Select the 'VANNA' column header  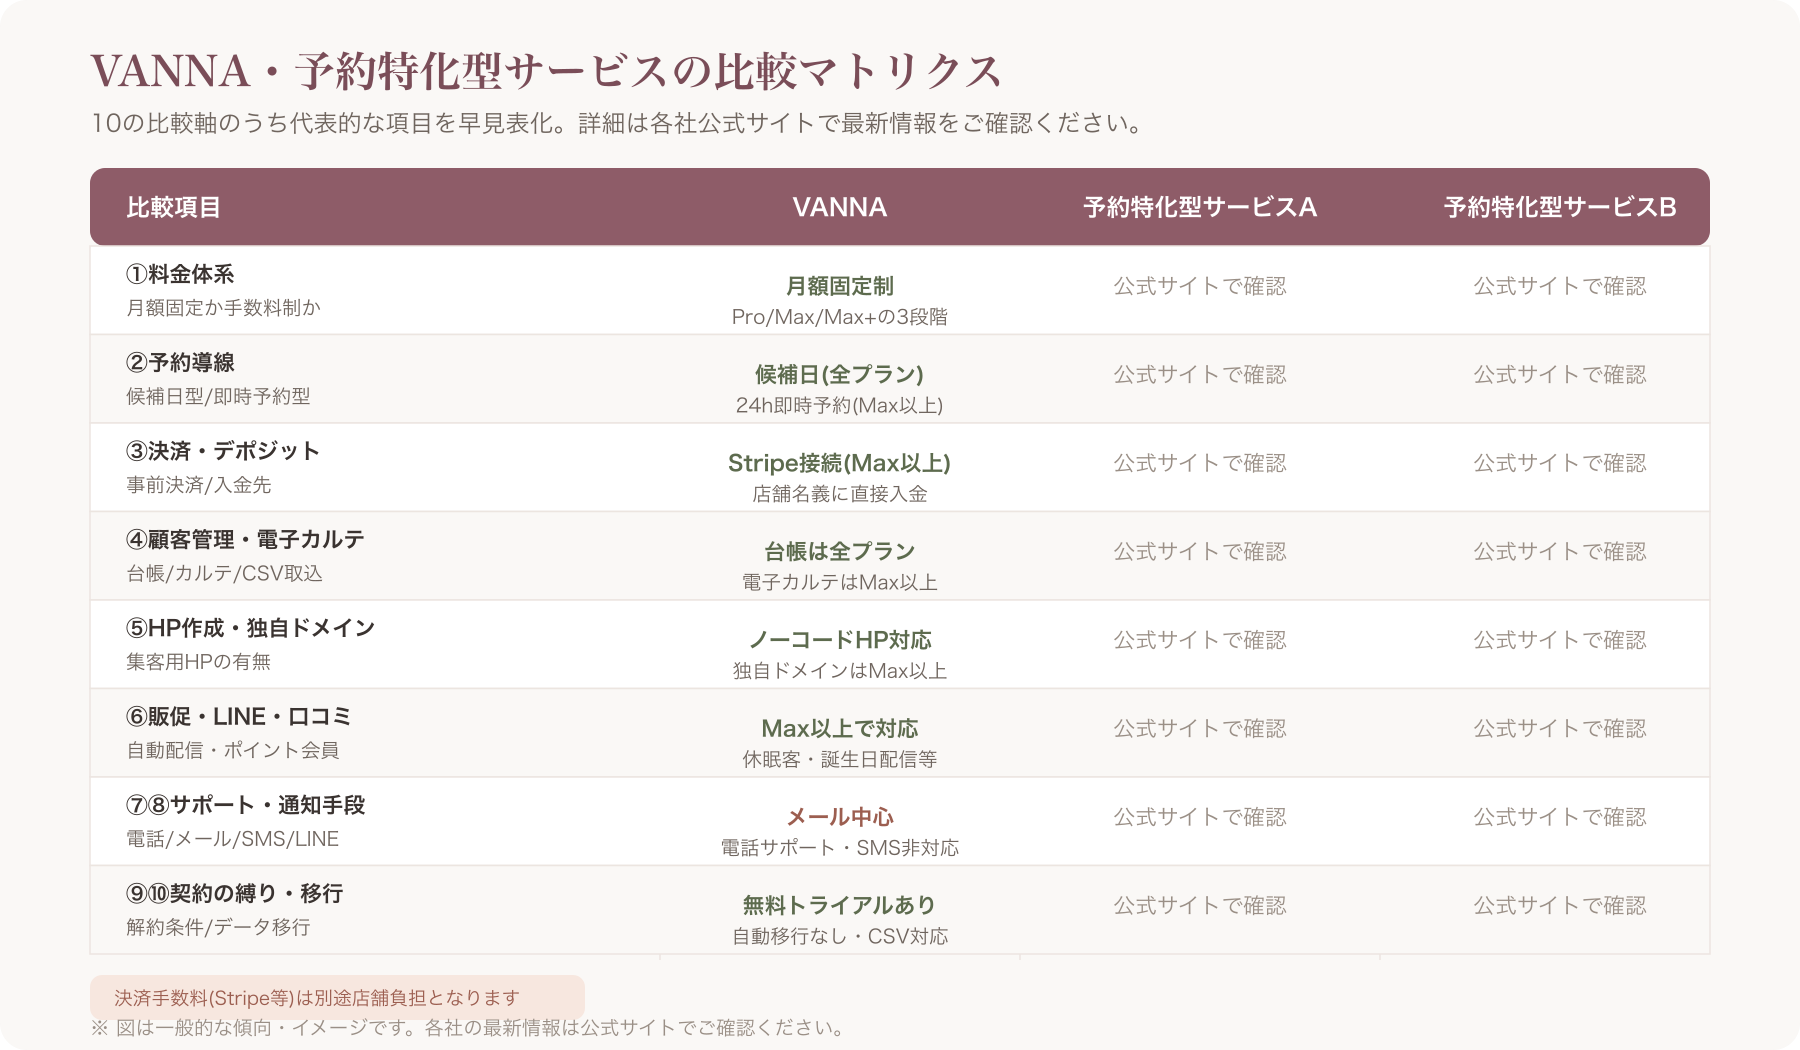coord(840,207)
